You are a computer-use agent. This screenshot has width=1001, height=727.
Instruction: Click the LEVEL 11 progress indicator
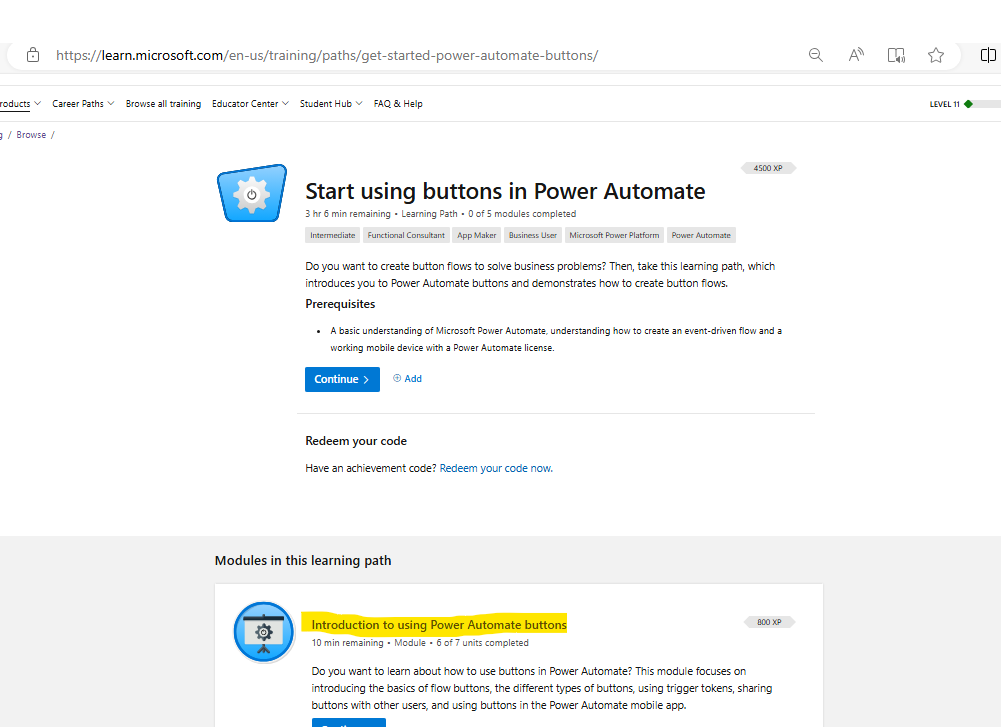click(x=965, y=104)
